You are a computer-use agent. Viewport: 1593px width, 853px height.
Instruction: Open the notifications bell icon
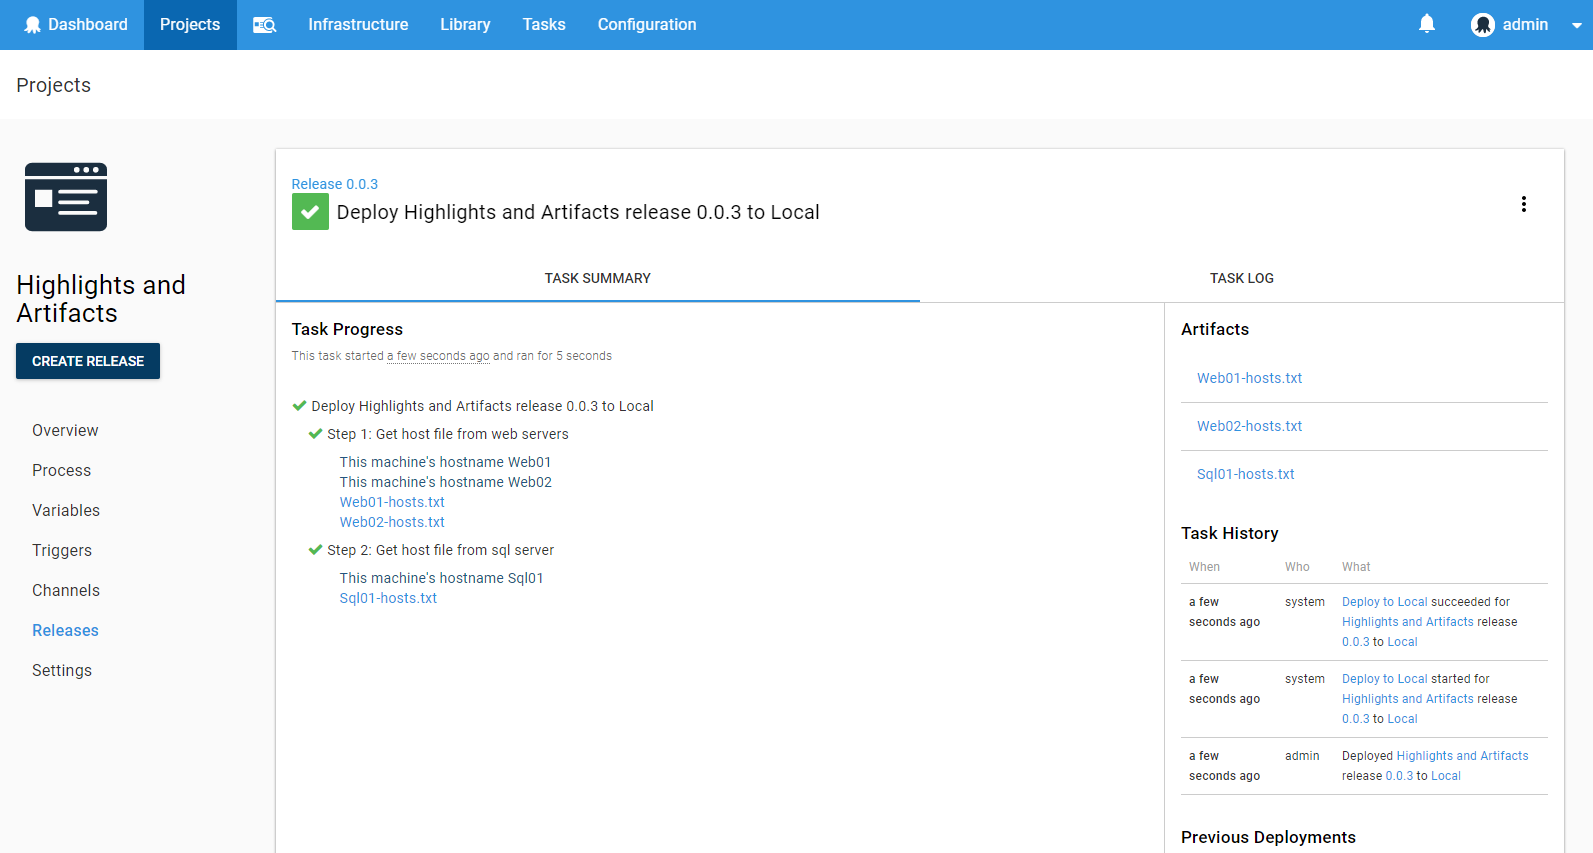tap(1426, 24)
